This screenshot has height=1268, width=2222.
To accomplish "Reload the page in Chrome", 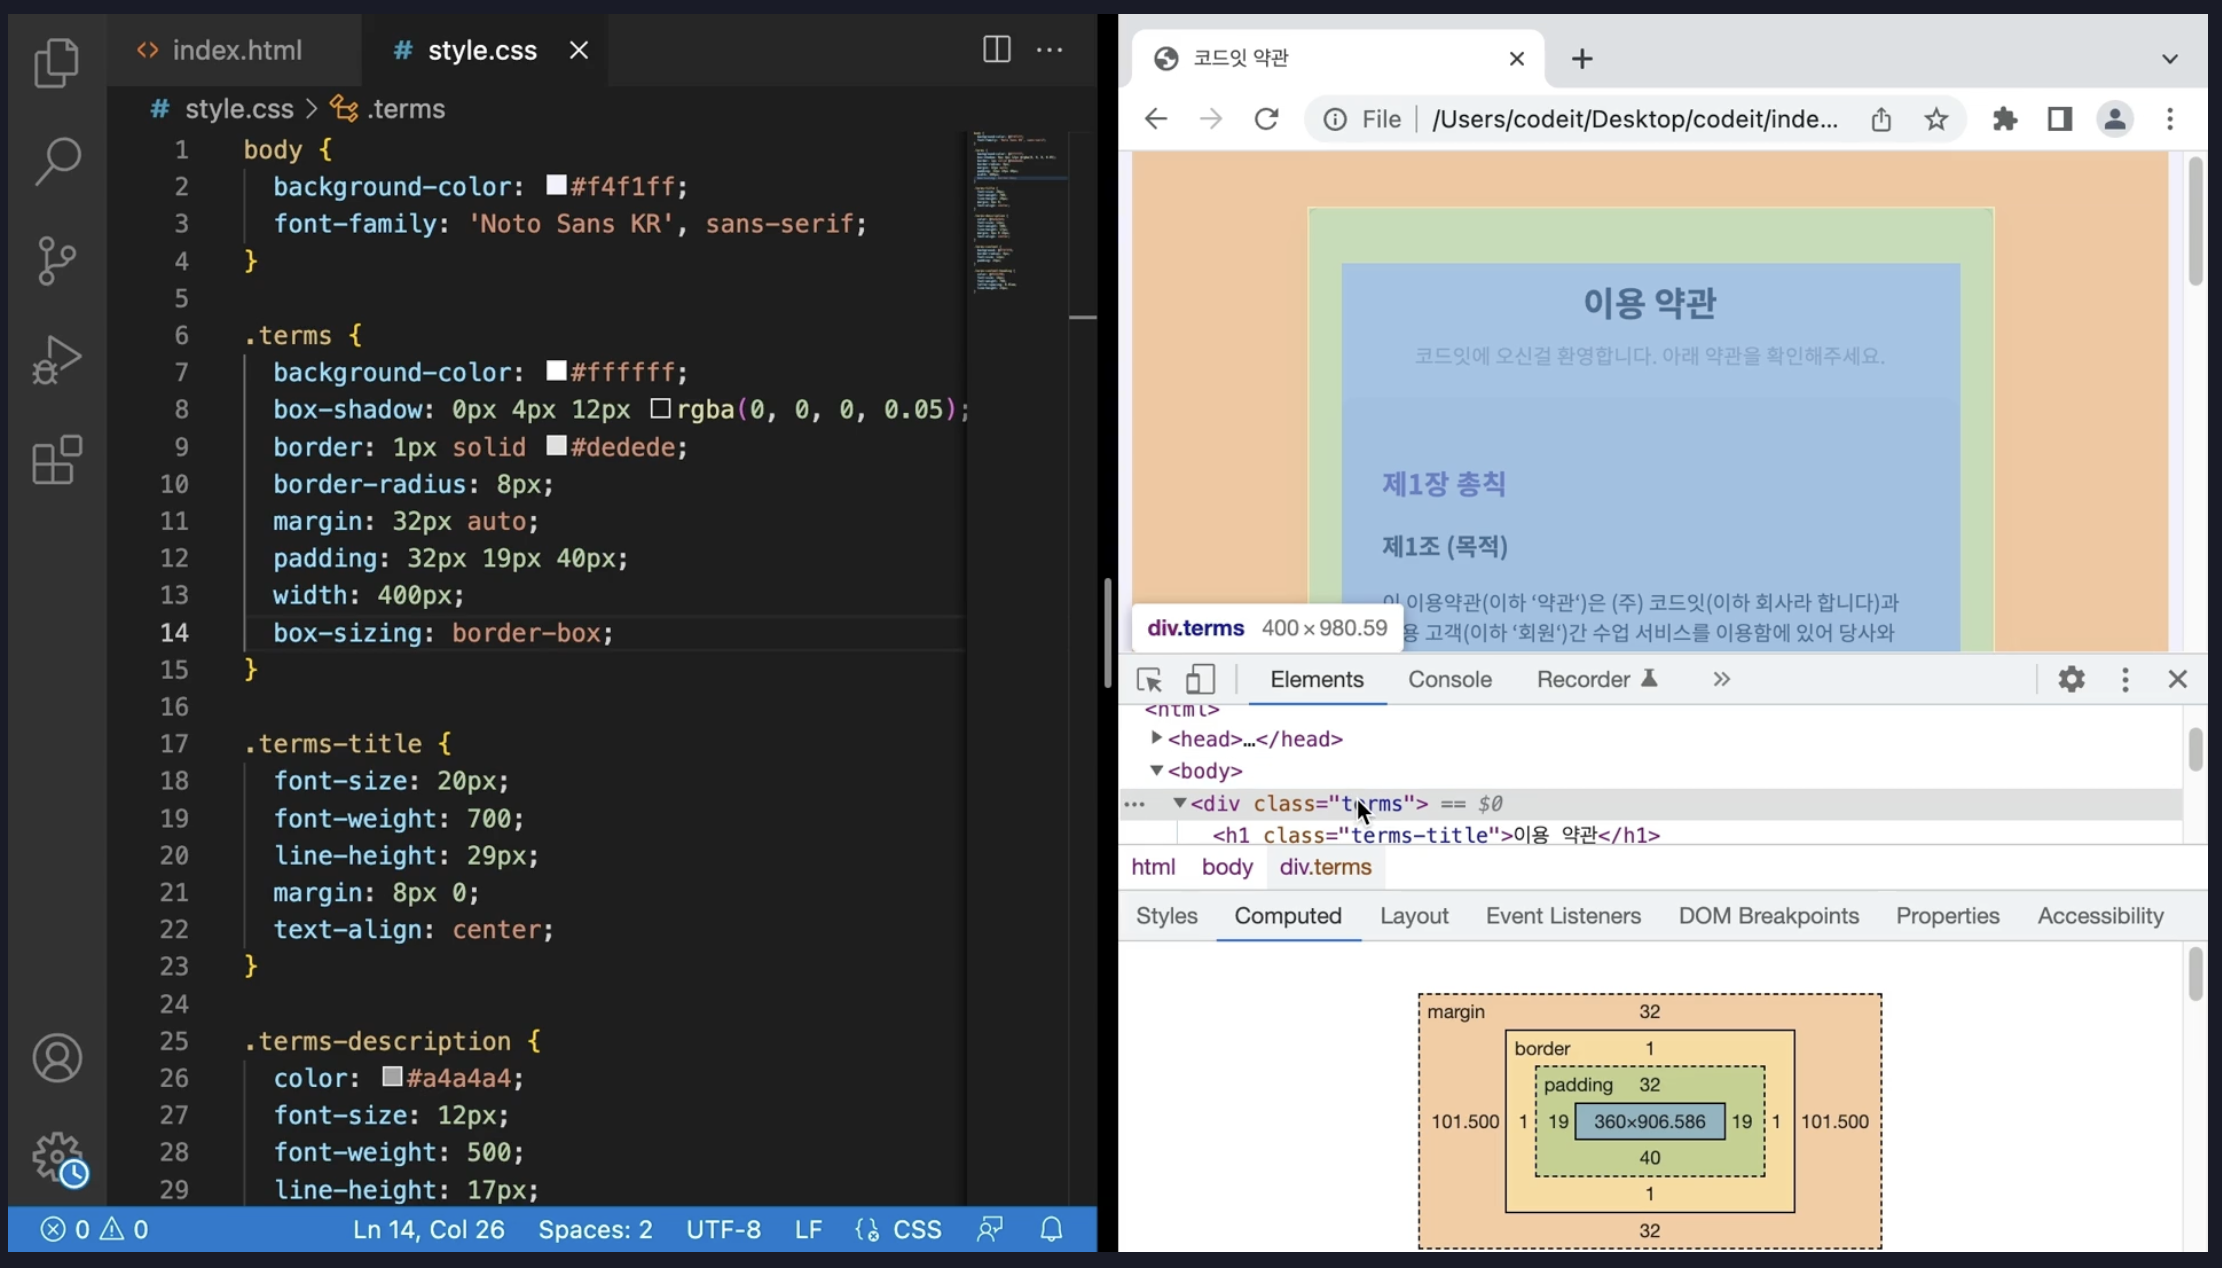I will point(1266,119).
